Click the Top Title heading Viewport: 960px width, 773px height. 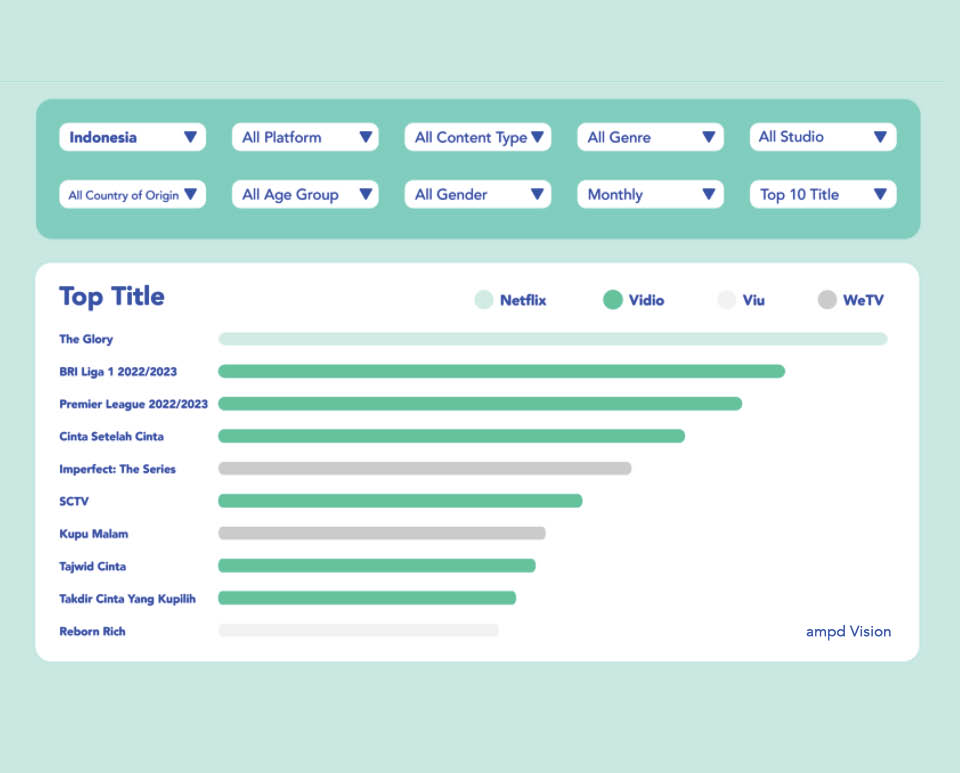[111, 297]
